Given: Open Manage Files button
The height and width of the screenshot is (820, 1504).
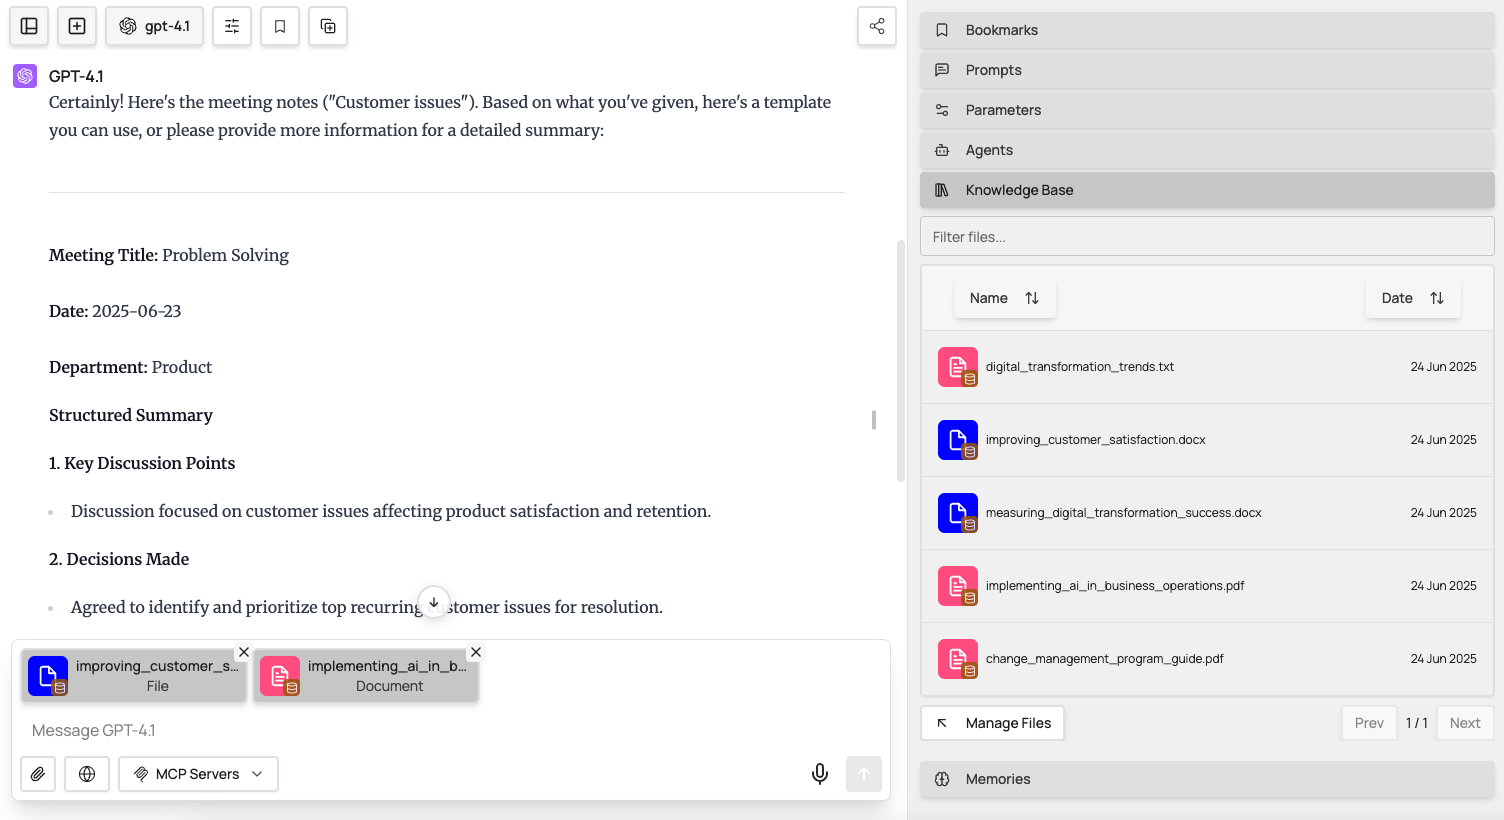Looking at the screenshot, I should click(x=992, y=723).
